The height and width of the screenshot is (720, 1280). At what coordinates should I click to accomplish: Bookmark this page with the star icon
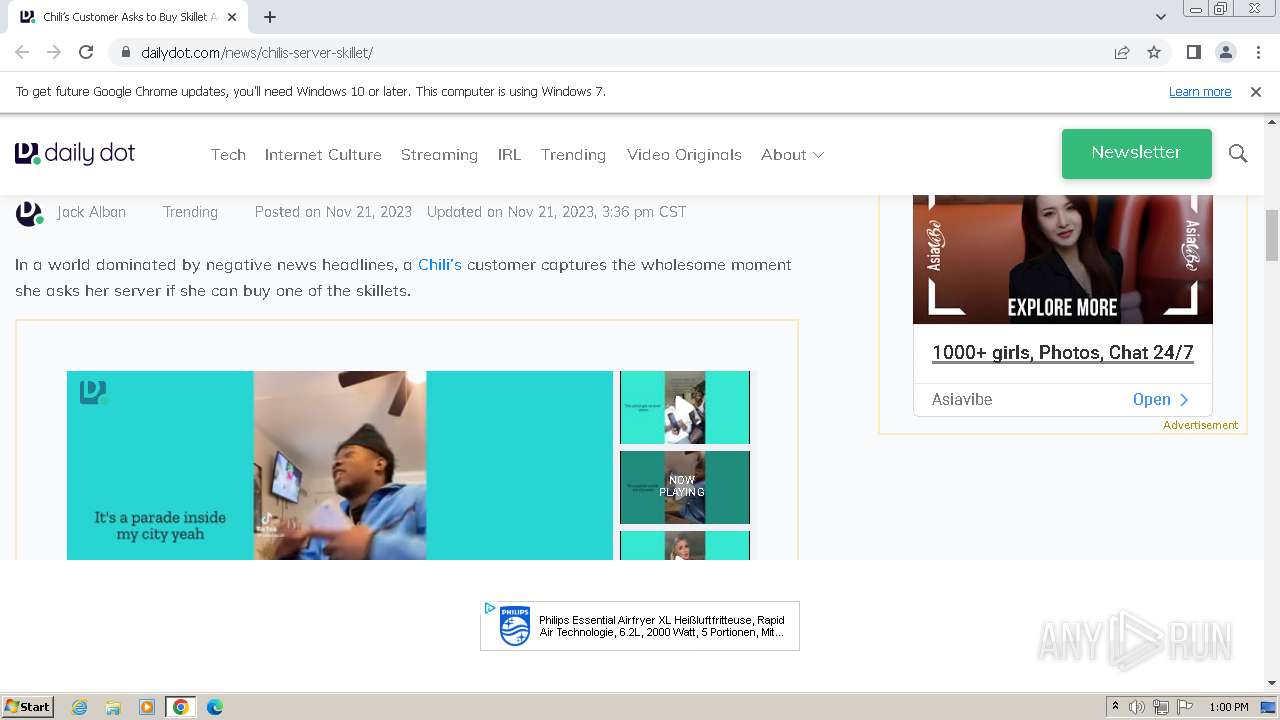pyautogui.click(x=1154, y=52)
